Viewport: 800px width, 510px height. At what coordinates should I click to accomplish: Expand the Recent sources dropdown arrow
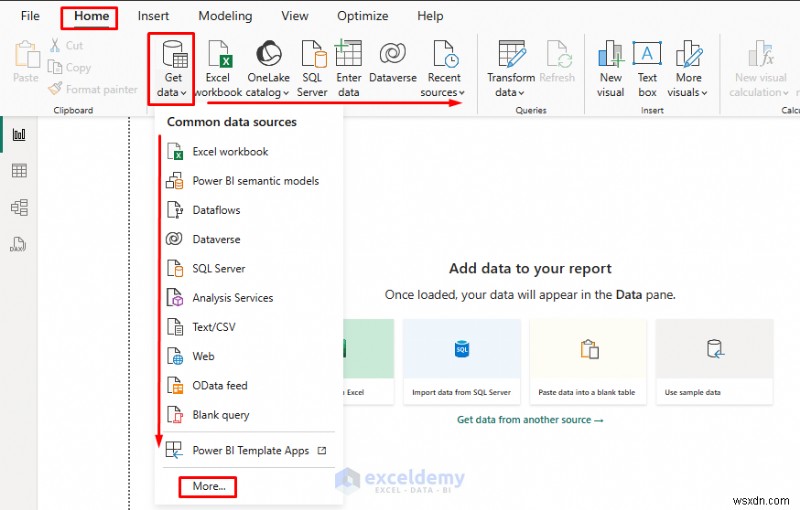(x=462, y=93)
